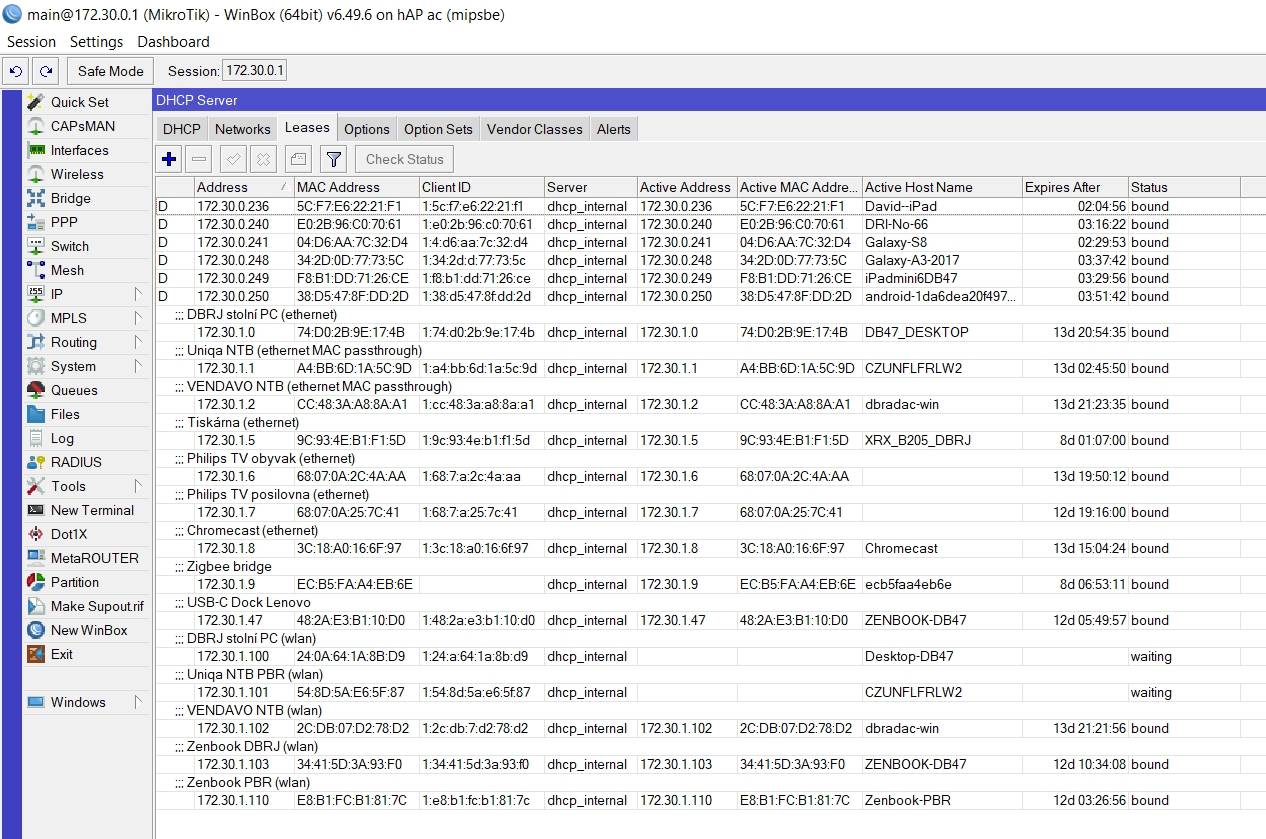The width and height of the screenshot is (1266, 839).
Task: Click Exit in sidebar
Action: [x=62, y=654]
